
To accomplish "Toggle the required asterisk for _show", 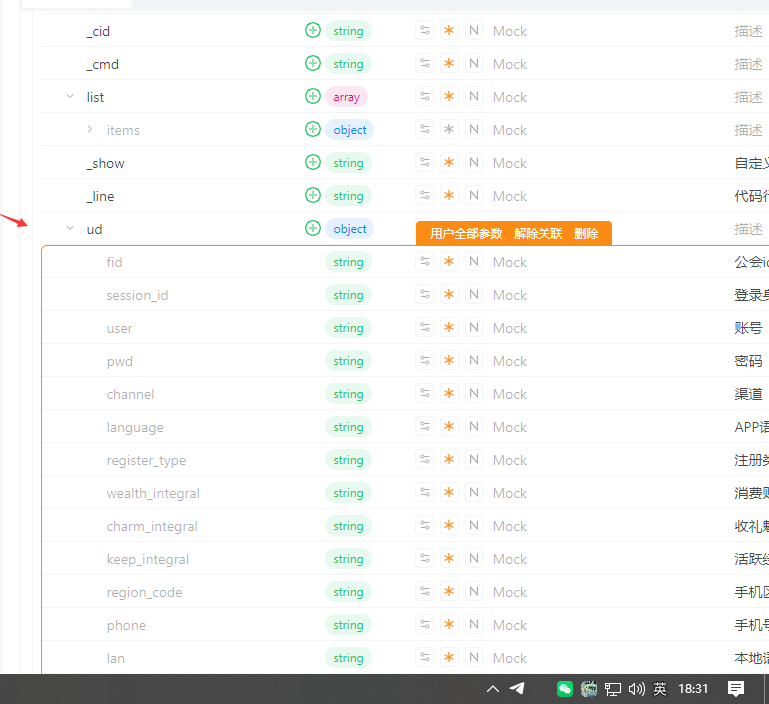I will (449, 163).
